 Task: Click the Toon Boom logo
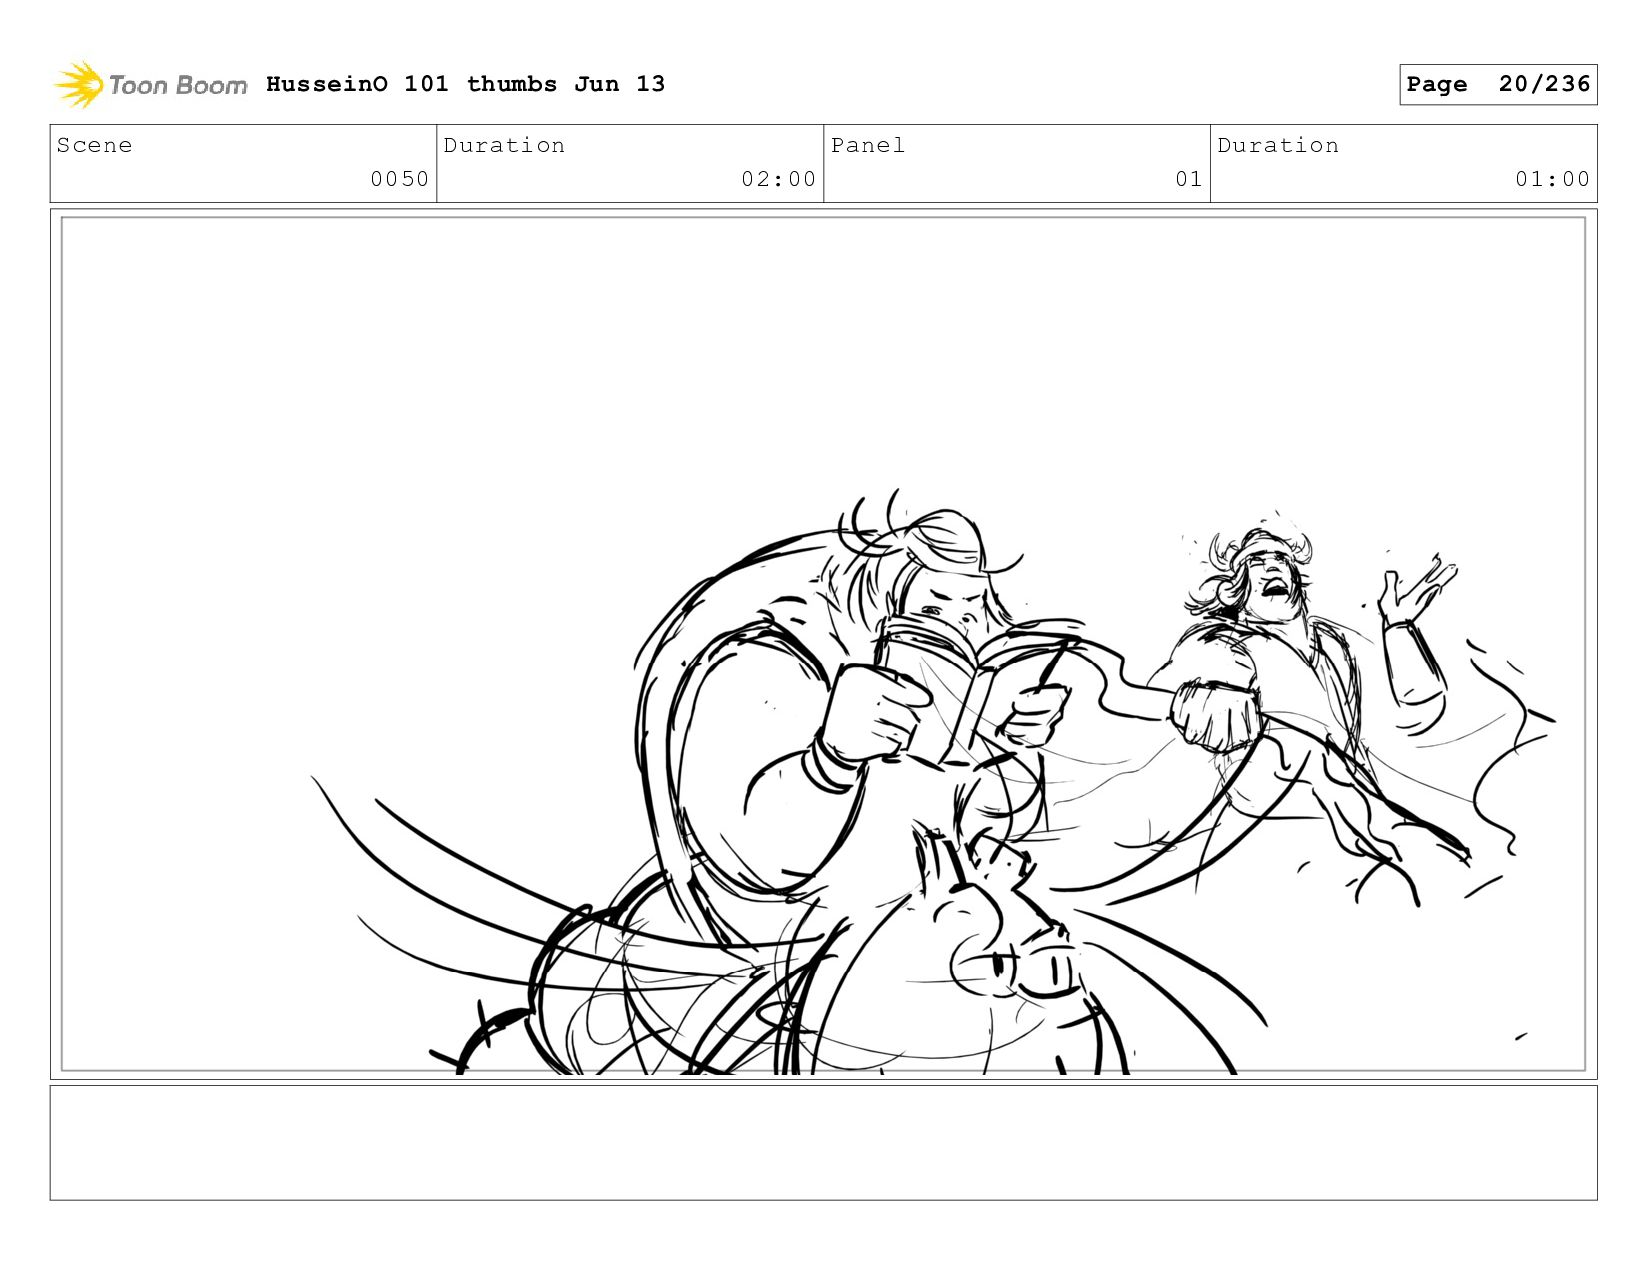pyautogui.click(x=150, y=85)
